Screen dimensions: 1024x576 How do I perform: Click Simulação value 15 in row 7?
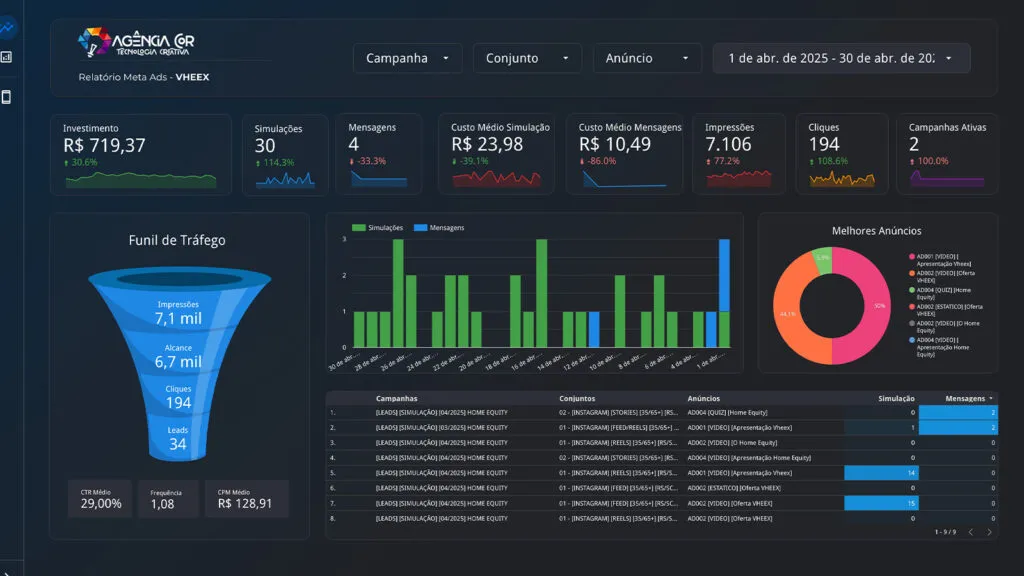point(881,504)
